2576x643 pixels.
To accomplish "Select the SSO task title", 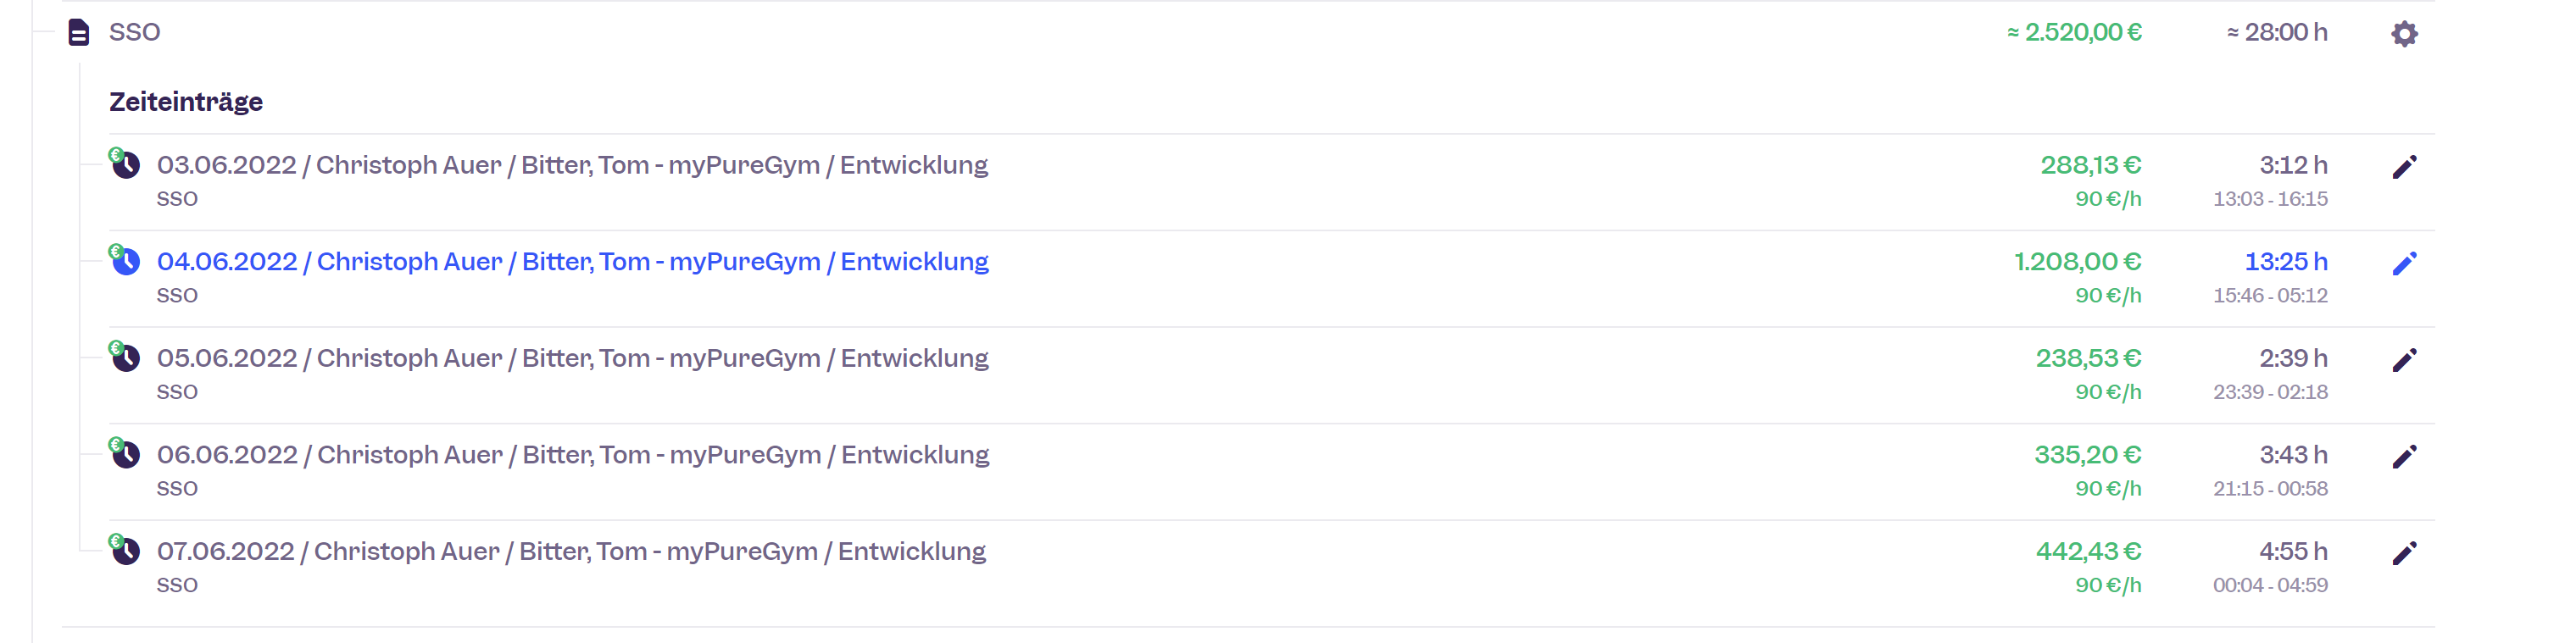I will (134, 33).
